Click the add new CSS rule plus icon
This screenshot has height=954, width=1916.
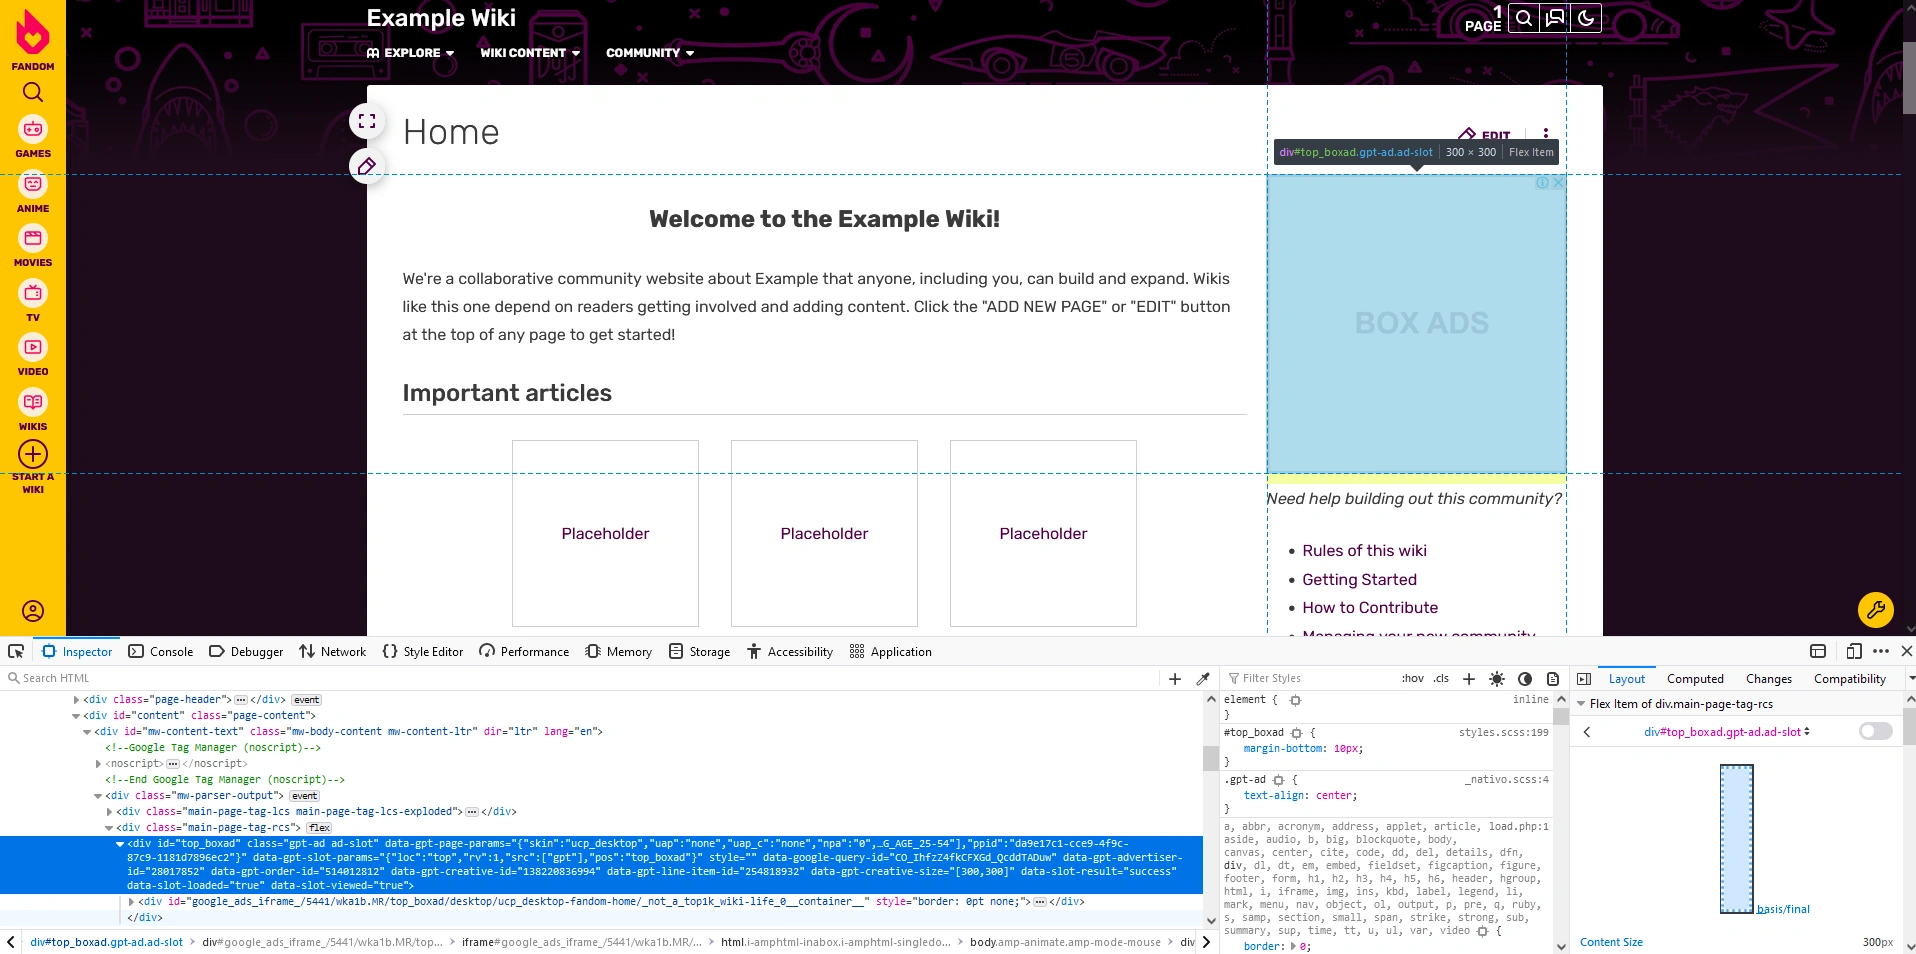click(1468, 678)
